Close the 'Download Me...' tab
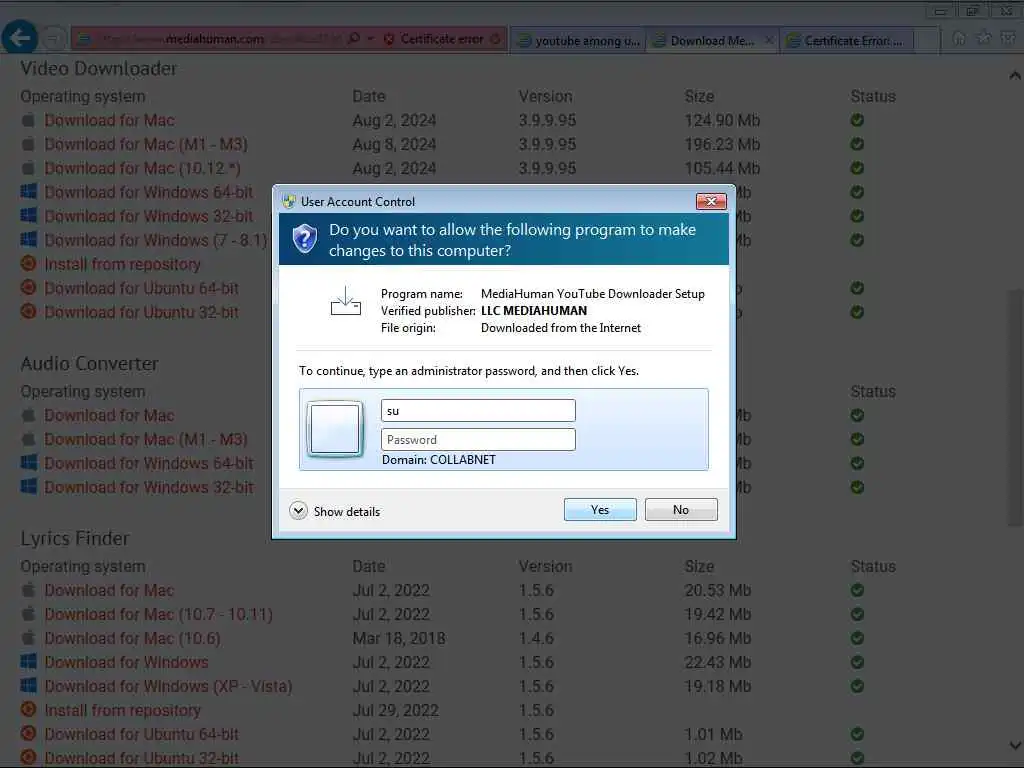The width and height of the screenshot is (1024, 768). click(x=769, y=40)
